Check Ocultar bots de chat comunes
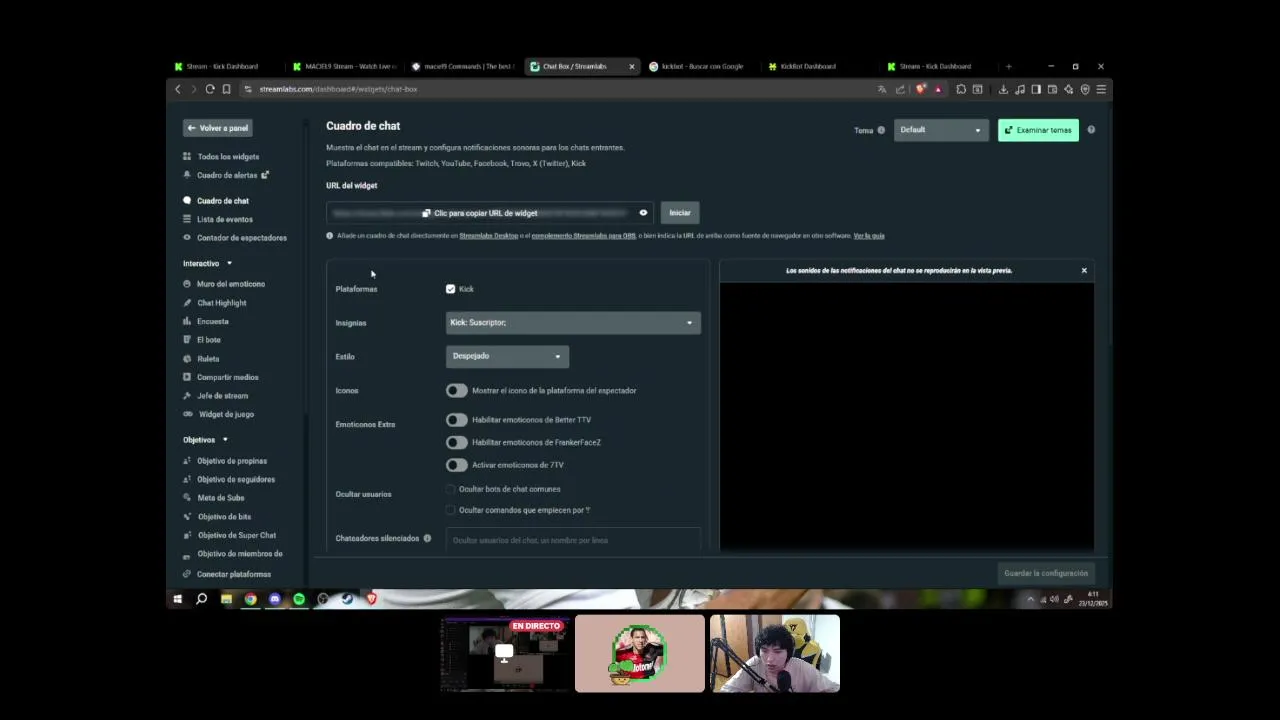Image resolution: width=1280 pixels, height=720 pixels. click(451, 489)
